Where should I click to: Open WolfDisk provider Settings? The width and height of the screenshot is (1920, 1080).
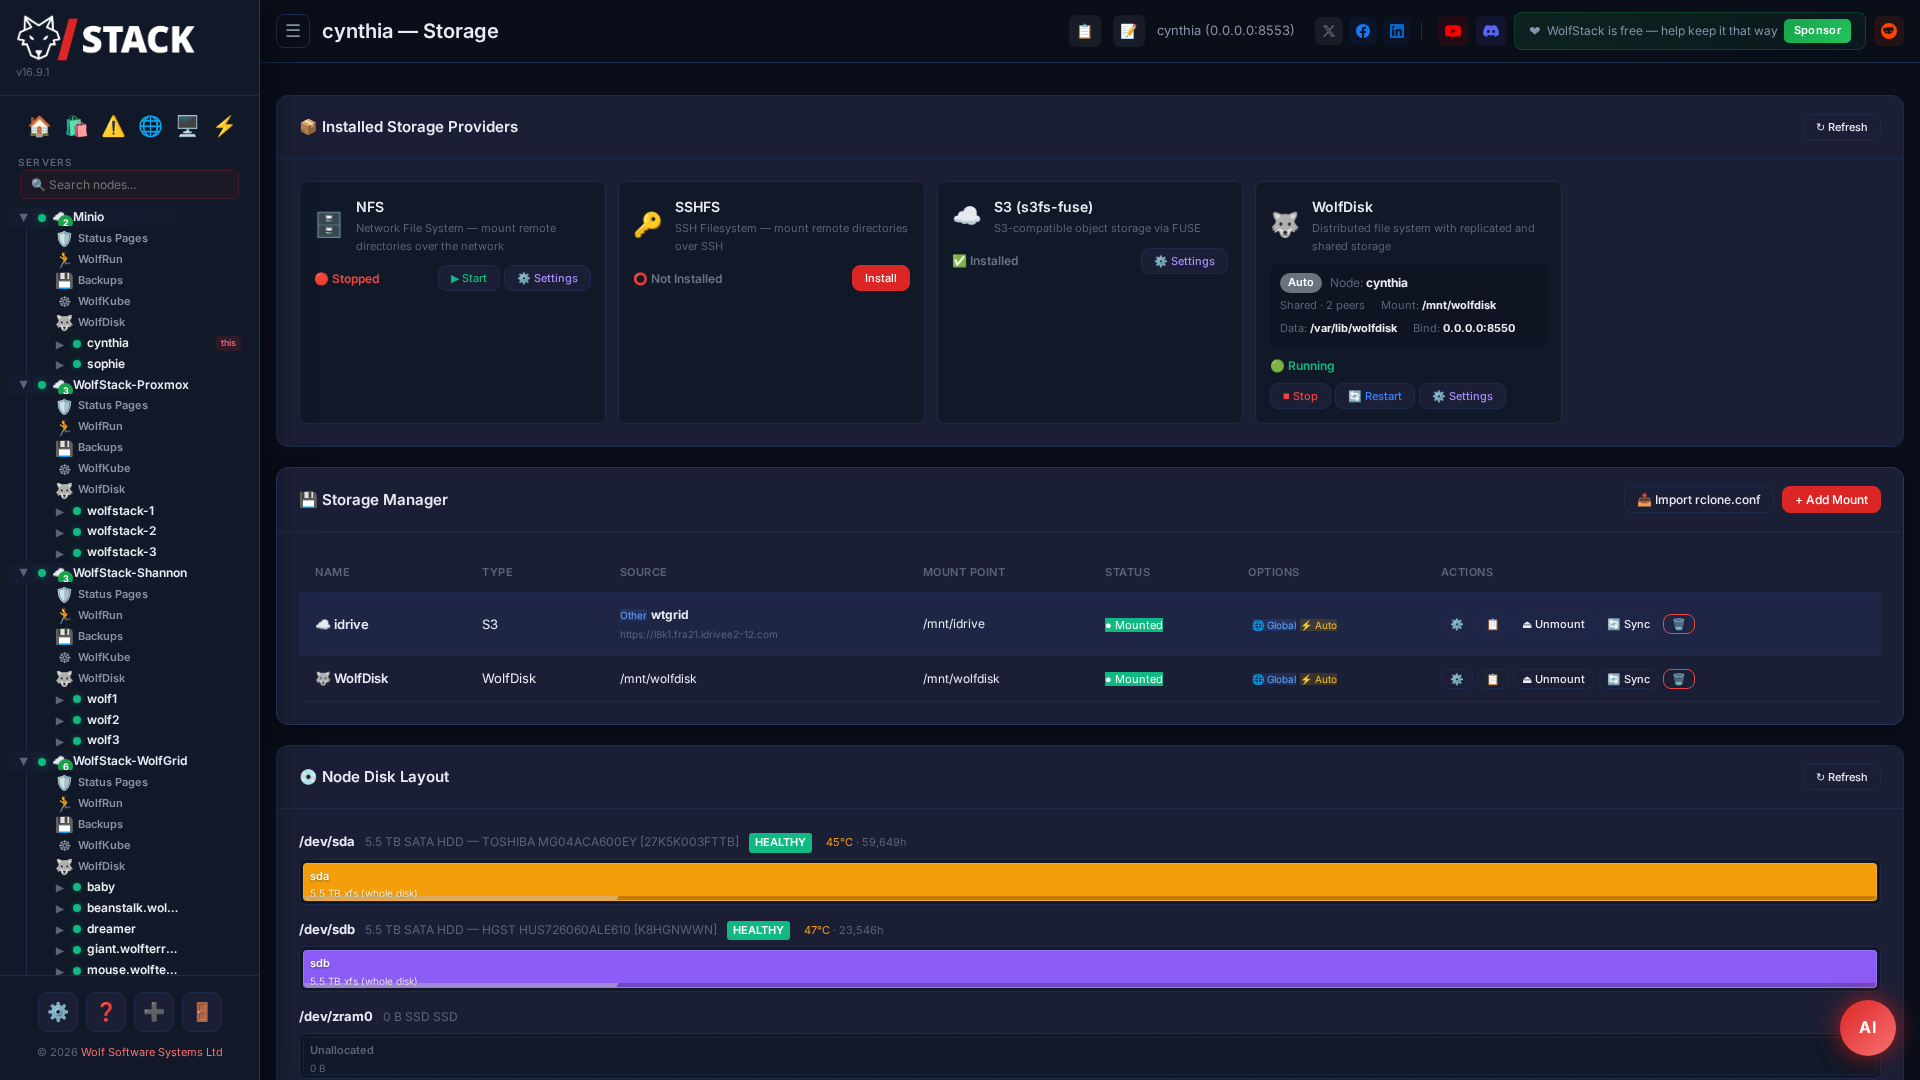[1462, 396]
